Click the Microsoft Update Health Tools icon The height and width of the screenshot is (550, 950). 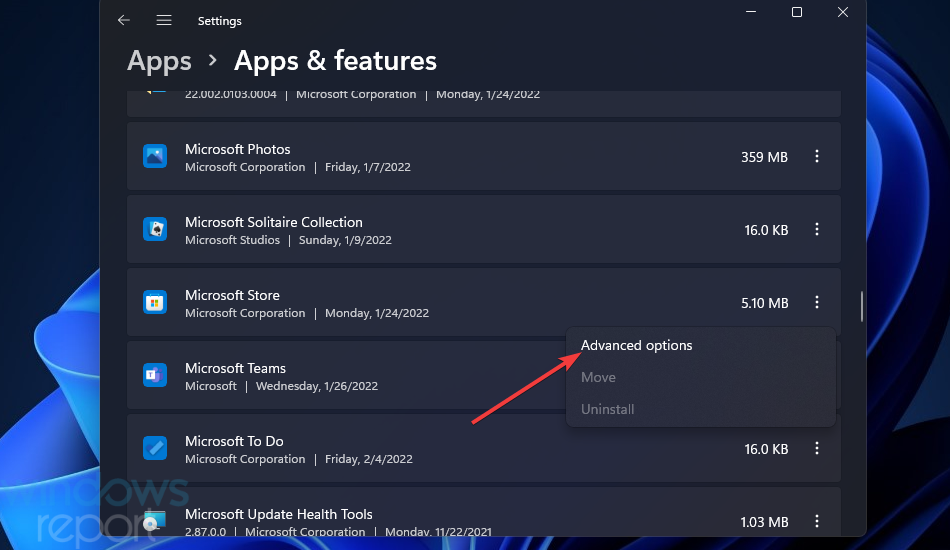point(155,521)
